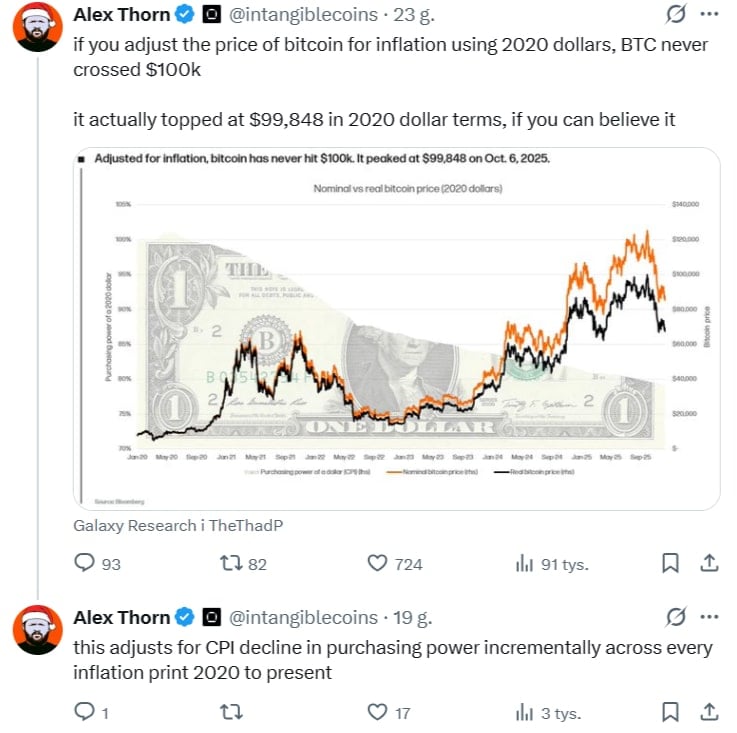Open the @intangiblecoins handle on first tweet
Viewport: 737px width, 733px height.
304,15
